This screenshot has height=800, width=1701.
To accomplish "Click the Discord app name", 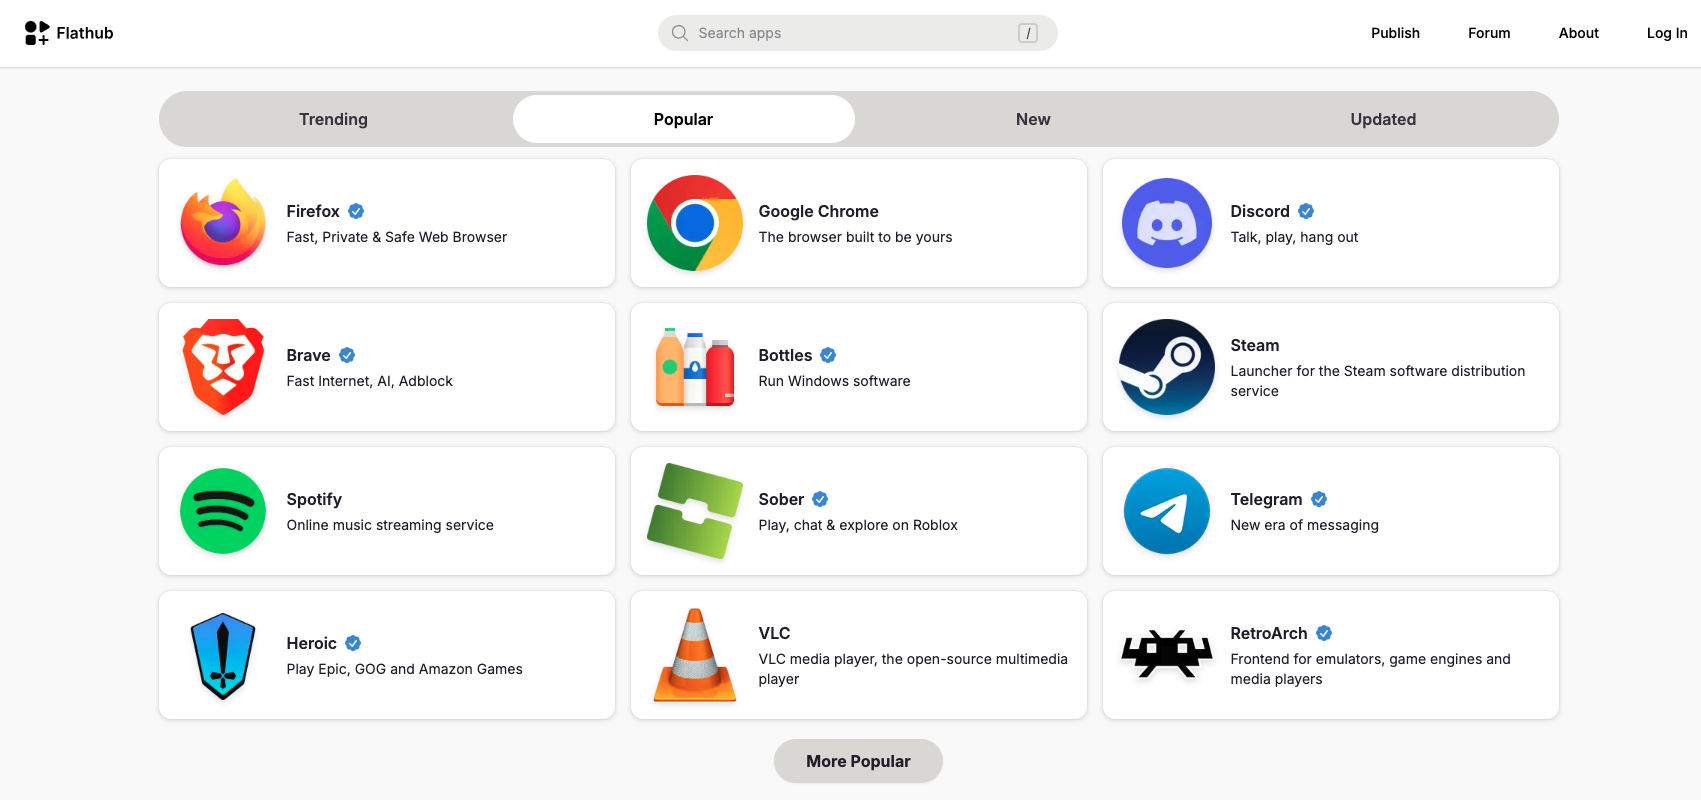I will point(1260,211).
